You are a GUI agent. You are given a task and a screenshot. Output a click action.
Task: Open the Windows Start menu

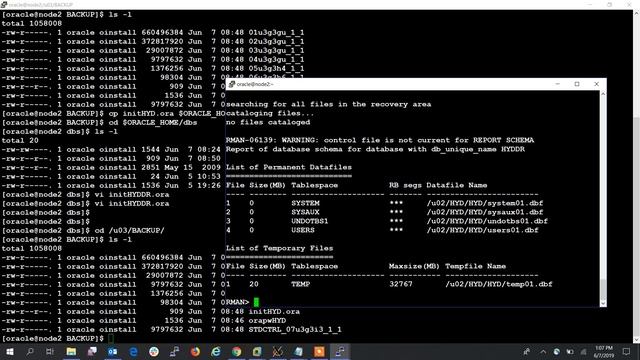click(9, 351)
